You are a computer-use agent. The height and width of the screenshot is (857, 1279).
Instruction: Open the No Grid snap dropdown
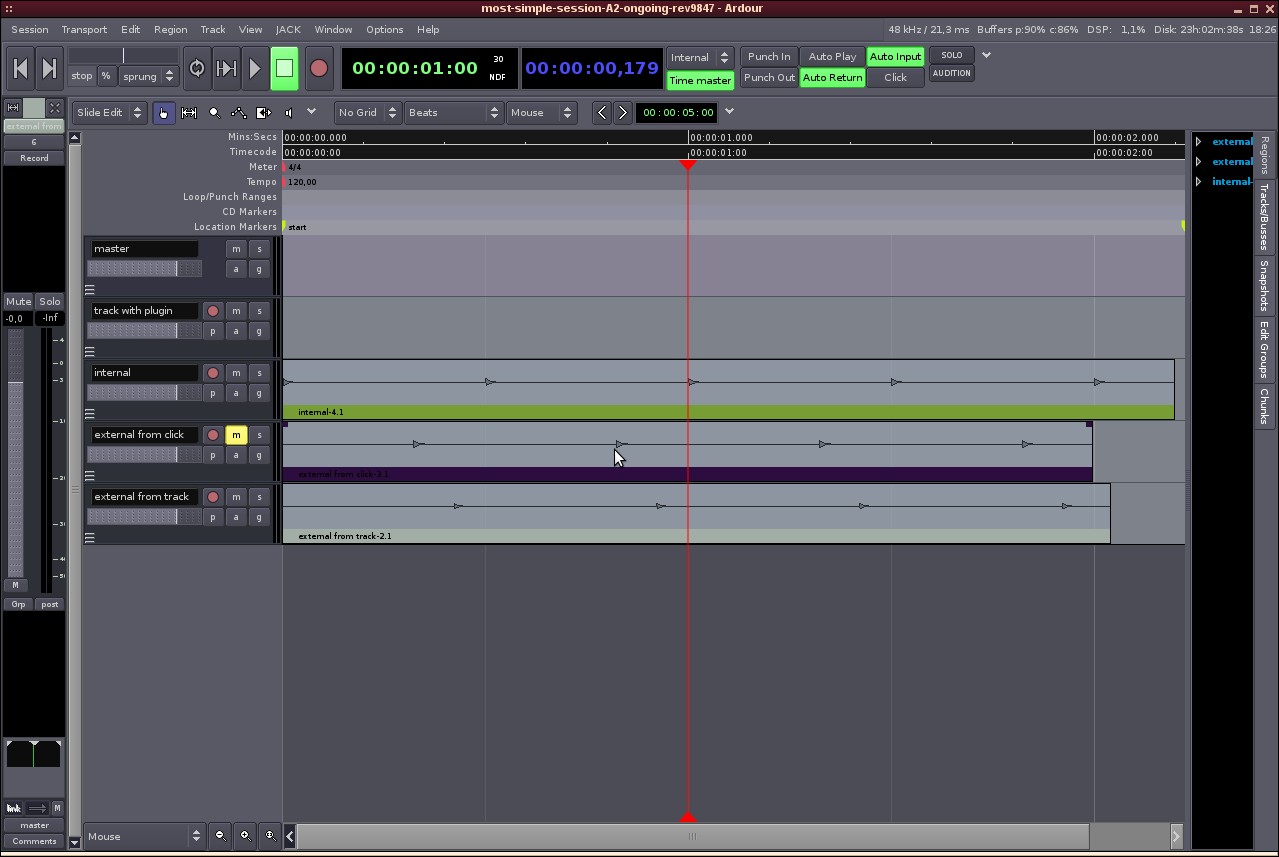(367, 113)
